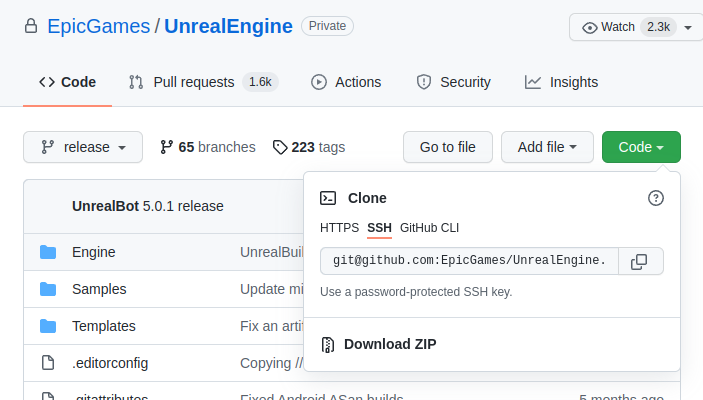This screenshot has width=703, height=400.
Task: Open the 5.0.1 release commit message
Action: (x=183, y=206)
